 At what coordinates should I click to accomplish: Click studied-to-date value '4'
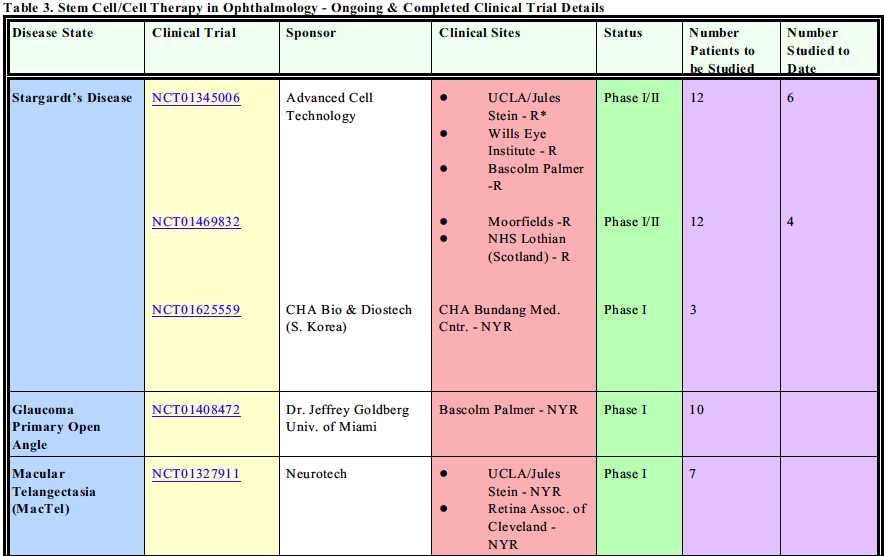click(790, 222)
